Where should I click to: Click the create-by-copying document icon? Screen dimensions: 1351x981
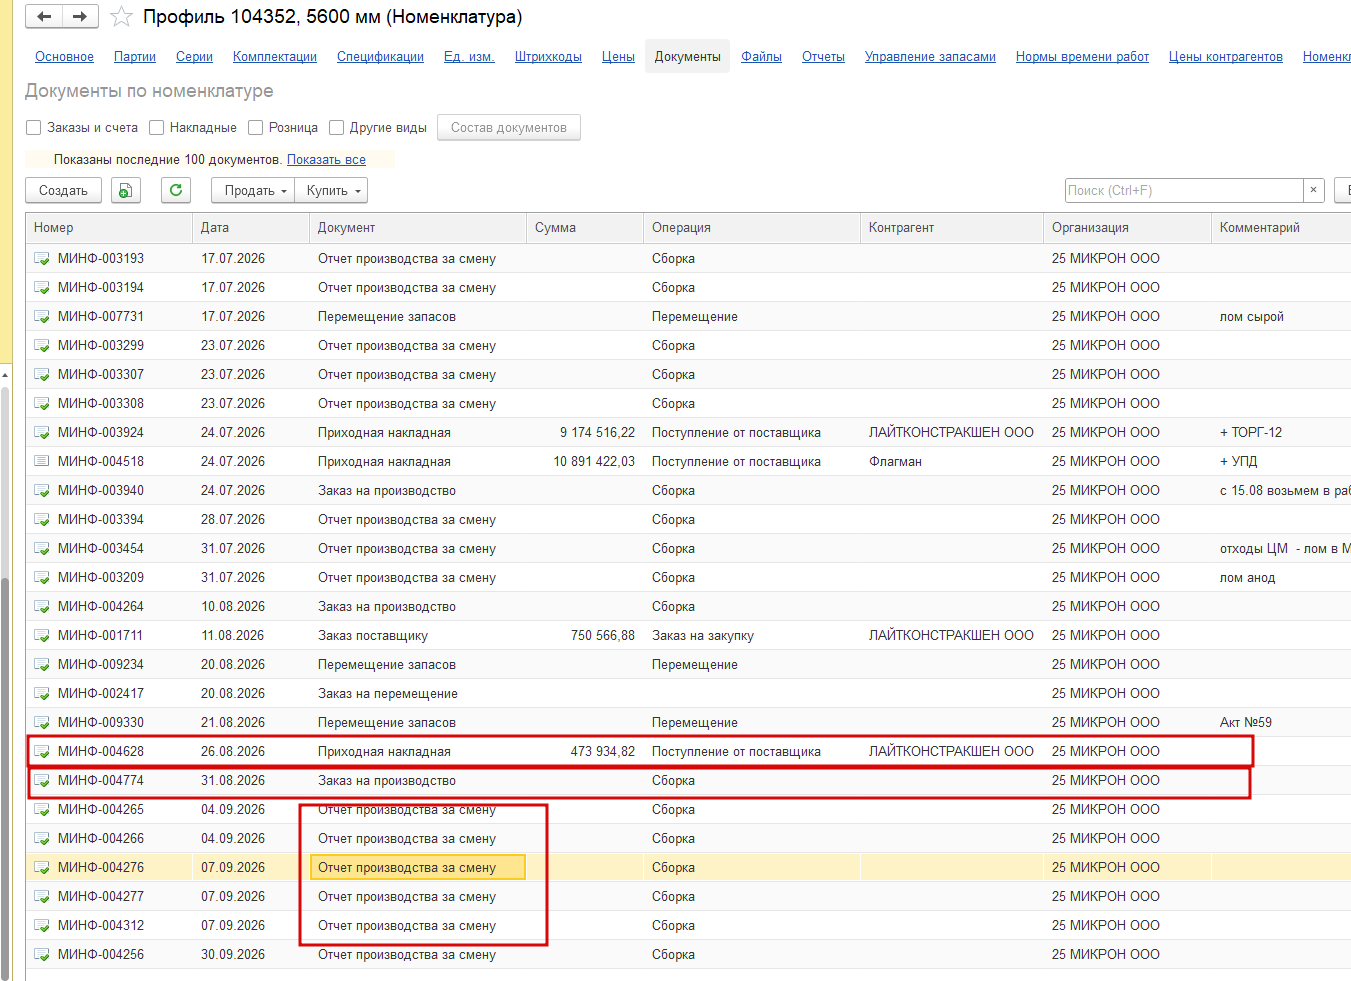point(125,190)
